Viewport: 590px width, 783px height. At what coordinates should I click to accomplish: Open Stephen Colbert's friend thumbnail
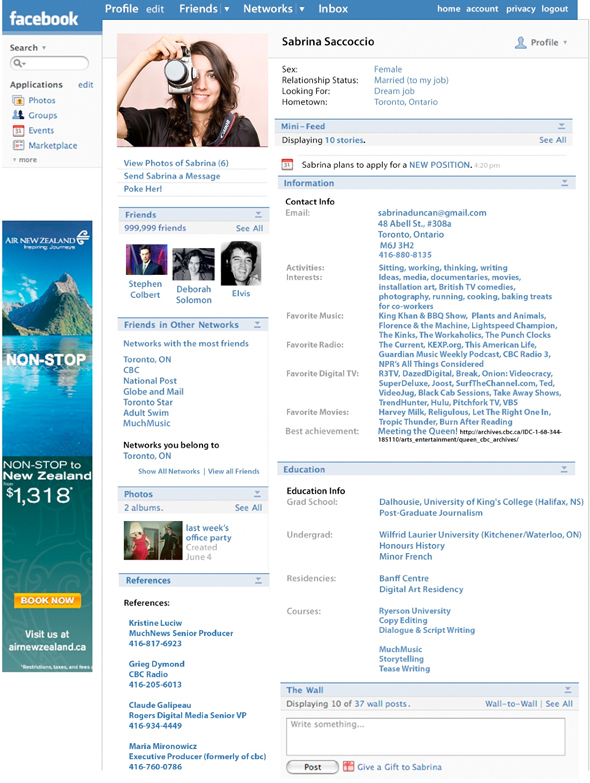pyautogui.click(x=146, y=260)
